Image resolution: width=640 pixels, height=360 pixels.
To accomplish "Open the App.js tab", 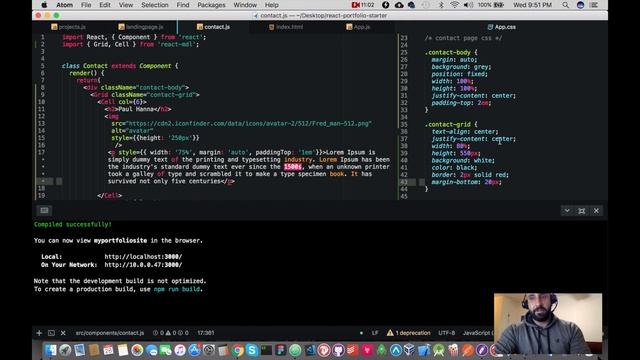I will (x=358, y=27).
